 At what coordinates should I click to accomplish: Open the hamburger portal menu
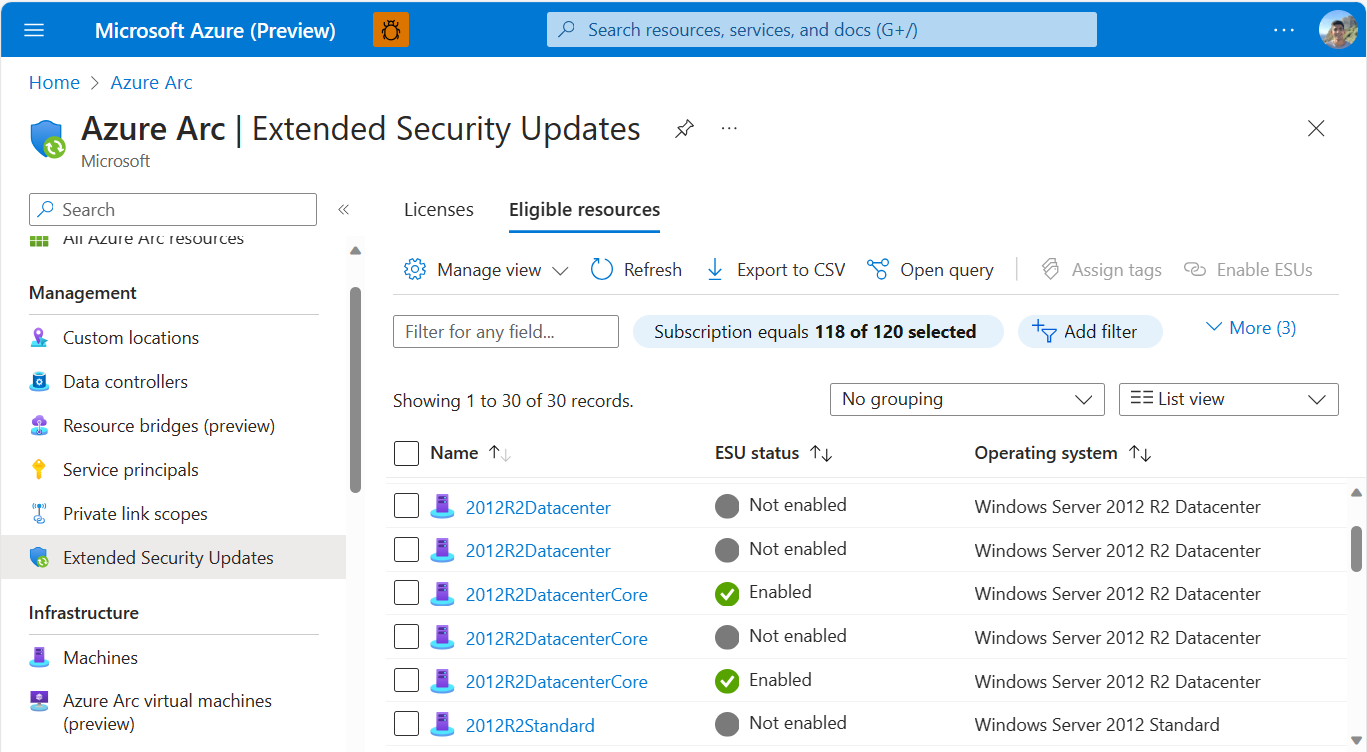(x=34, y=30)
